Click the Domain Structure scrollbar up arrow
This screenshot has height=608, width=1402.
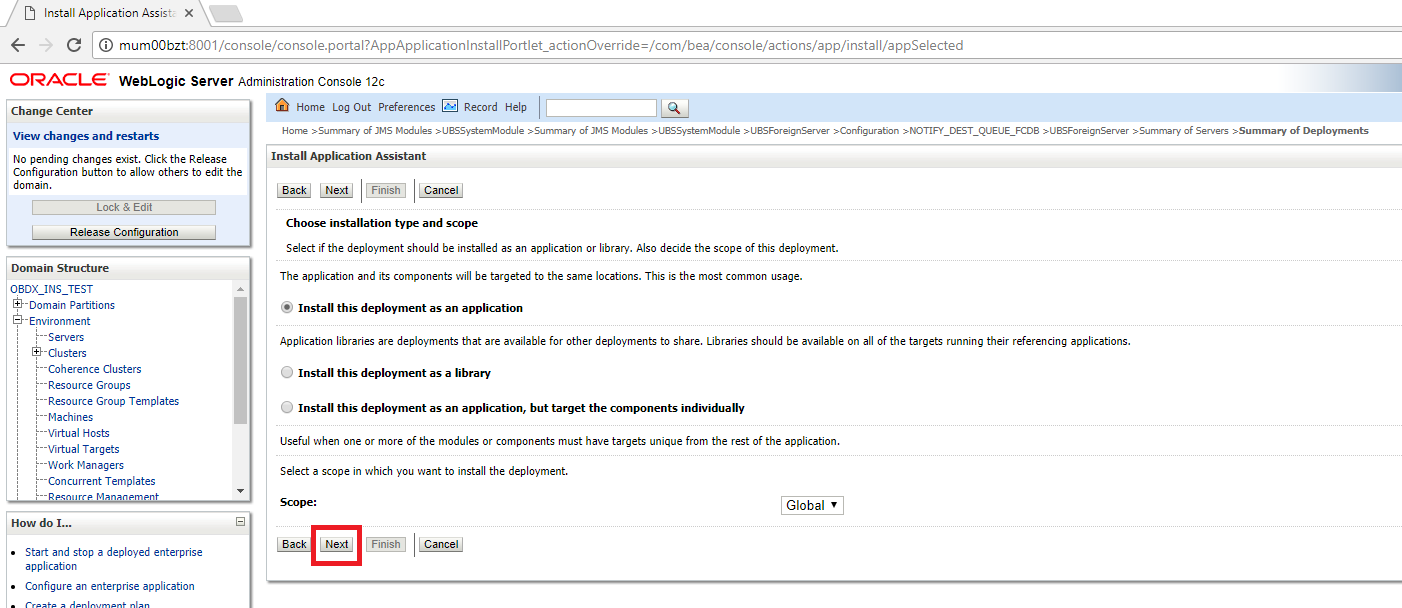coord(240,289)
